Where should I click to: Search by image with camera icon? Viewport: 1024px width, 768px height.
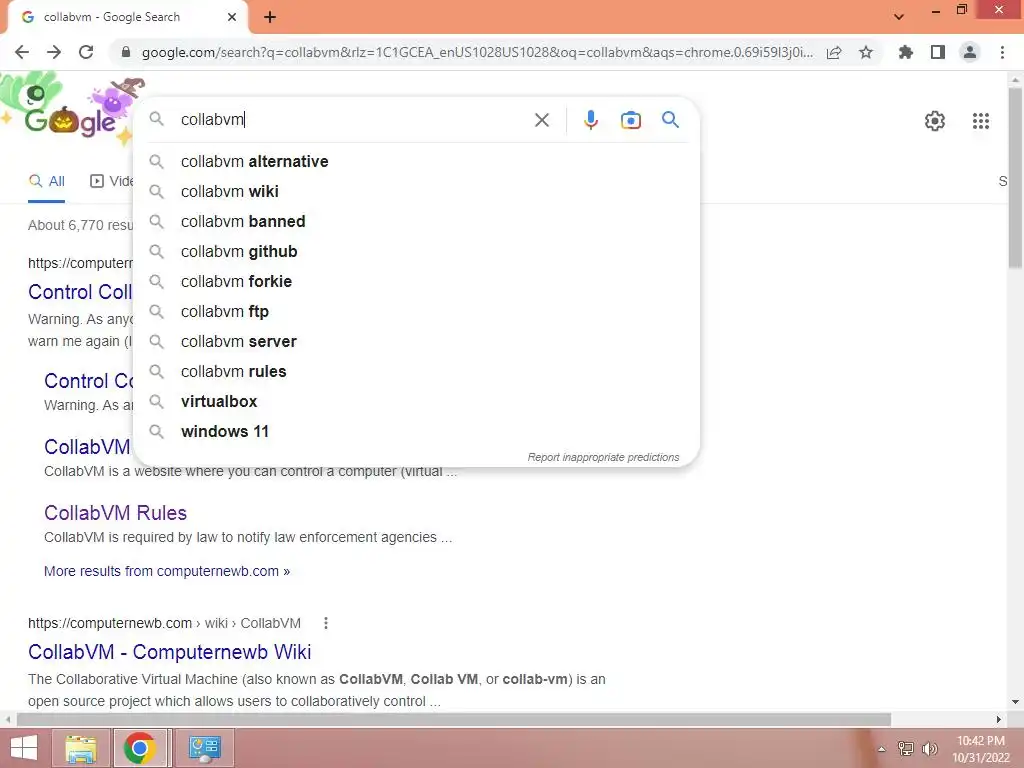click(x=631, y=120)
